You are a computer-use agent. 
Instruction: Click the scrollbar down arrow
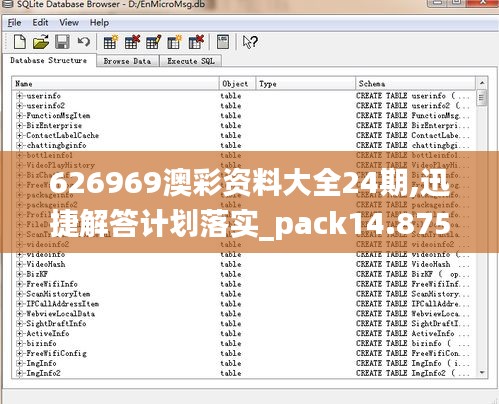click(482, 372)
